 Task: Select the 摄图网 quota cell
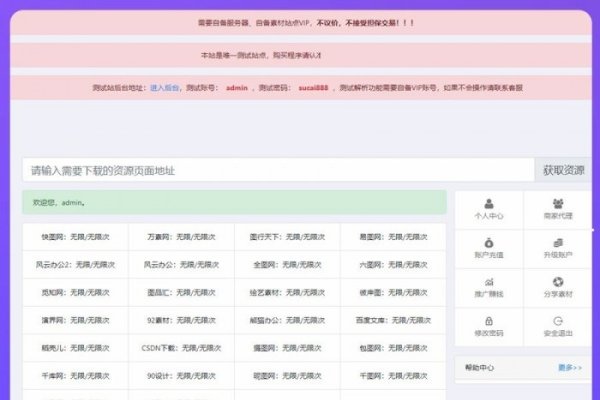point(287,348)
